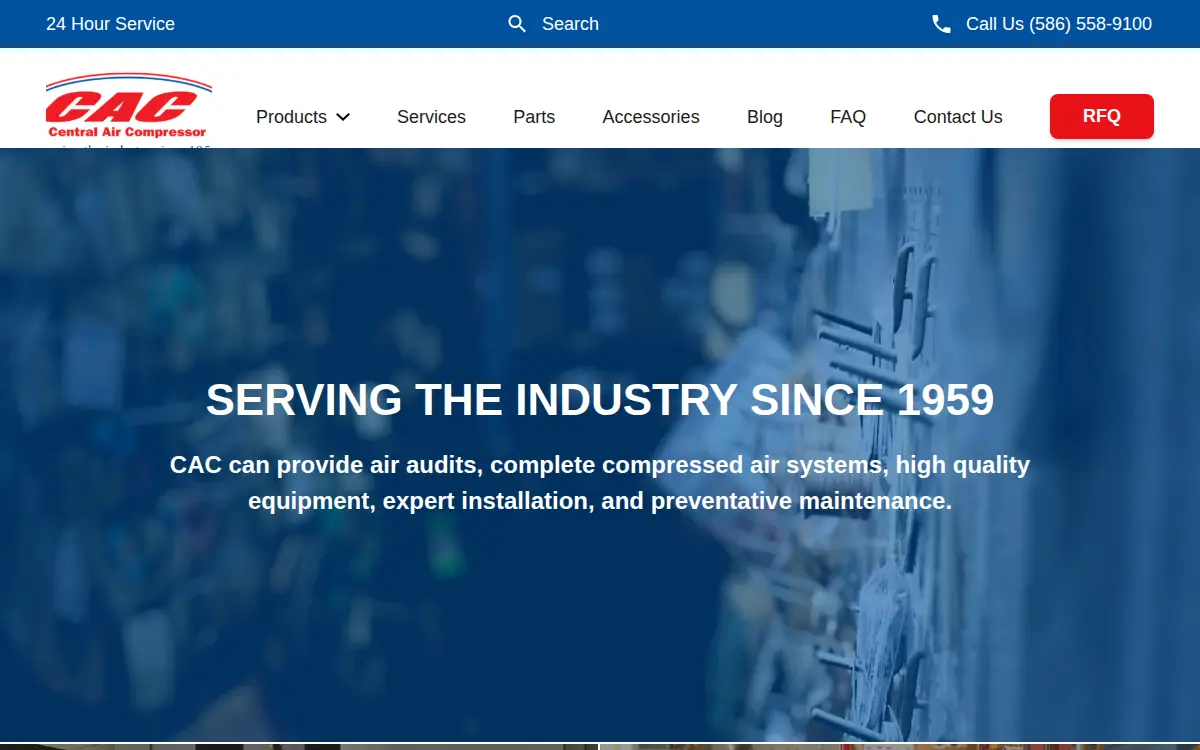Expand the Products dropdown chevron

tap(343, 117)
